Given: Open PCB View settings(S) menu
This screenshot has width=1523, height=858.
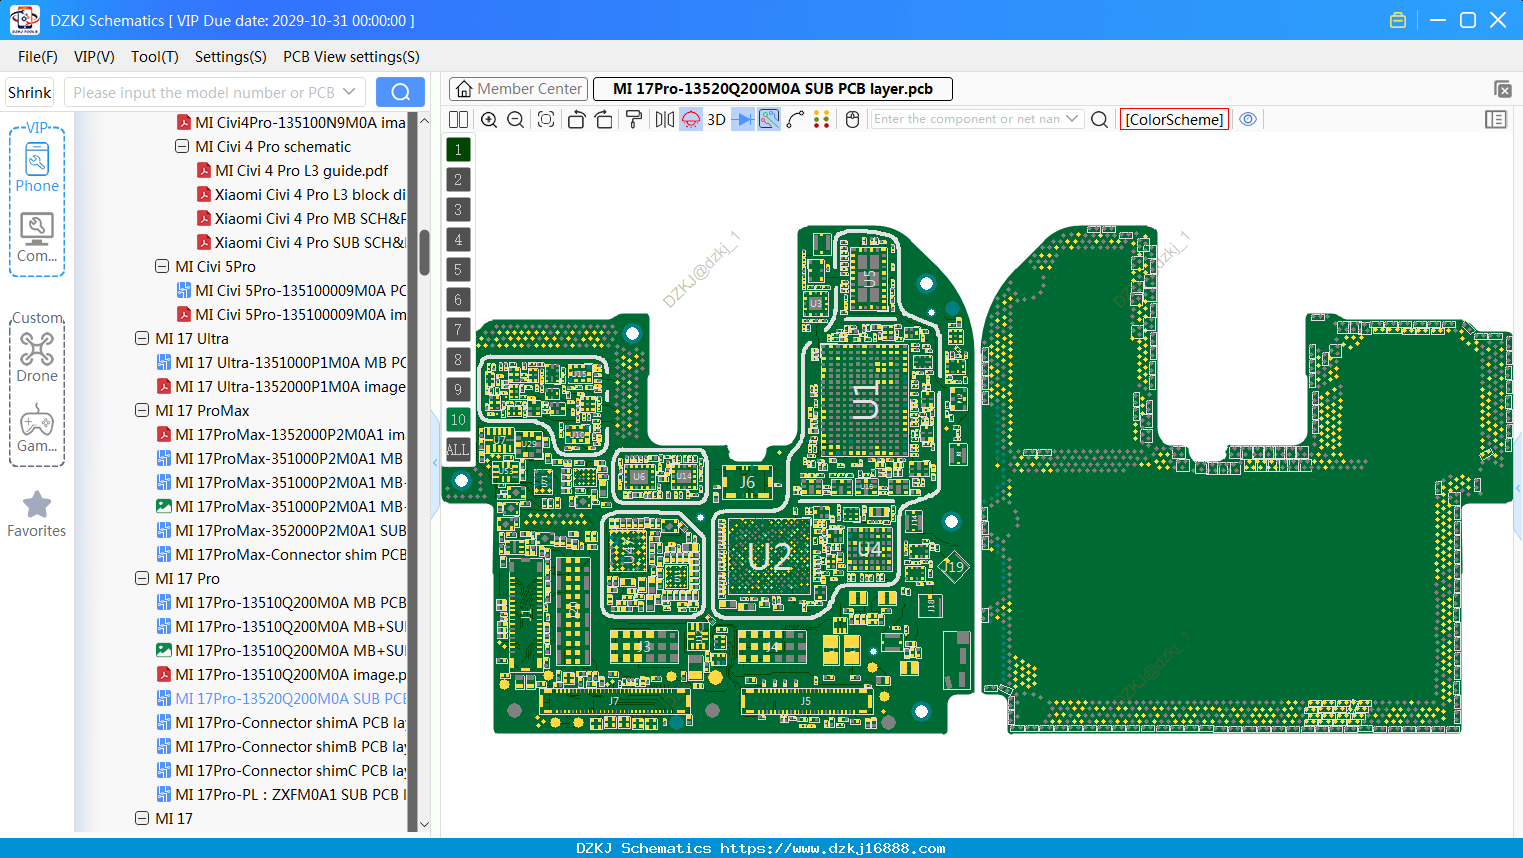Looking at the screenshot, I should 351,57.
